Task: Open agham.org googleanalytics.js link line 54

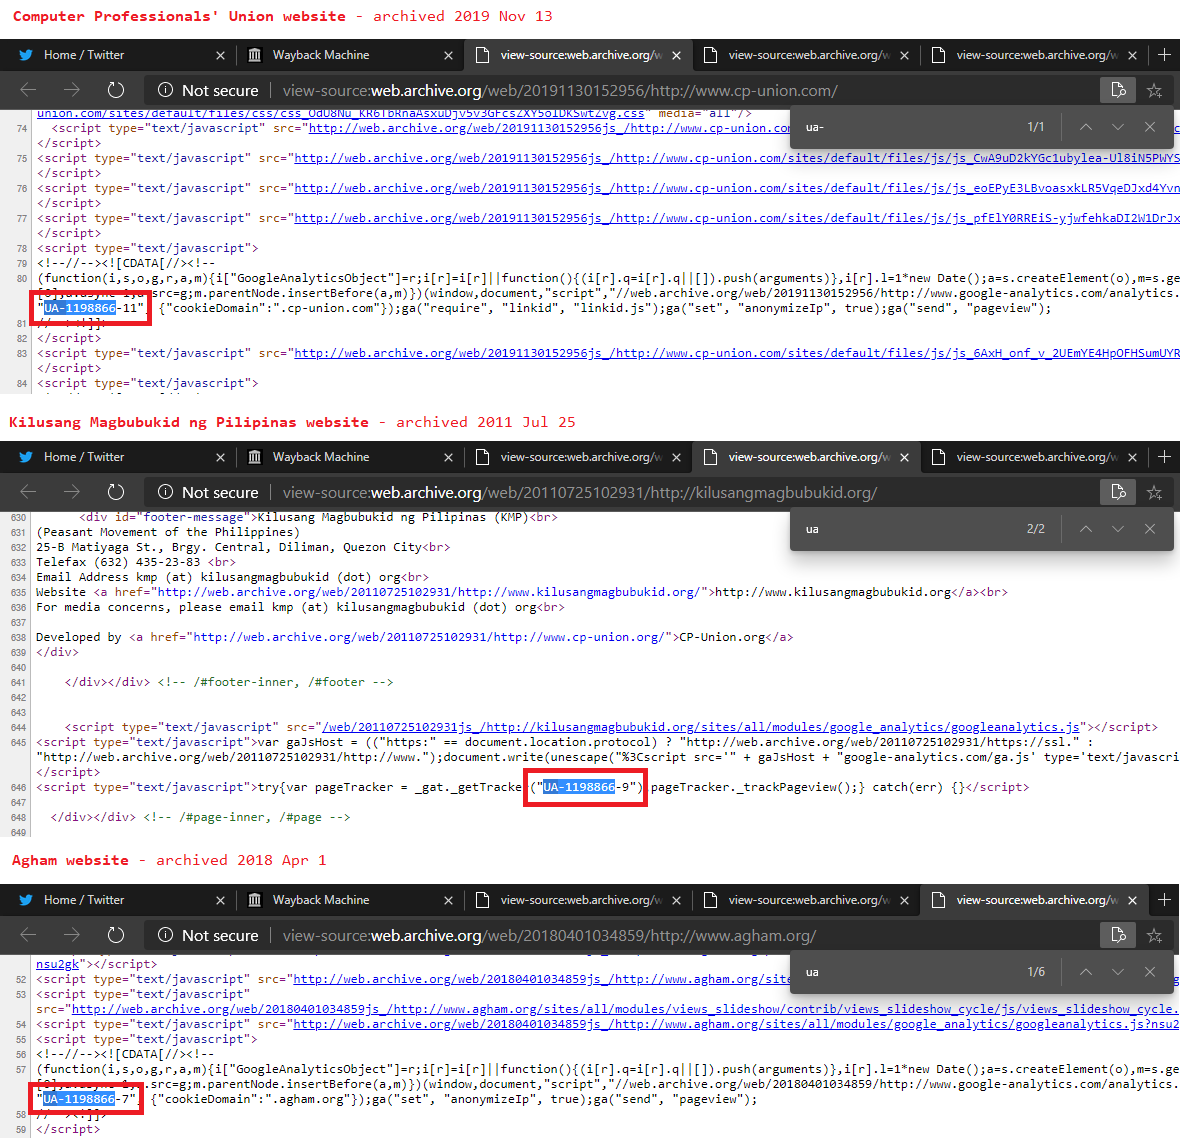Action: coord(736,1024)
